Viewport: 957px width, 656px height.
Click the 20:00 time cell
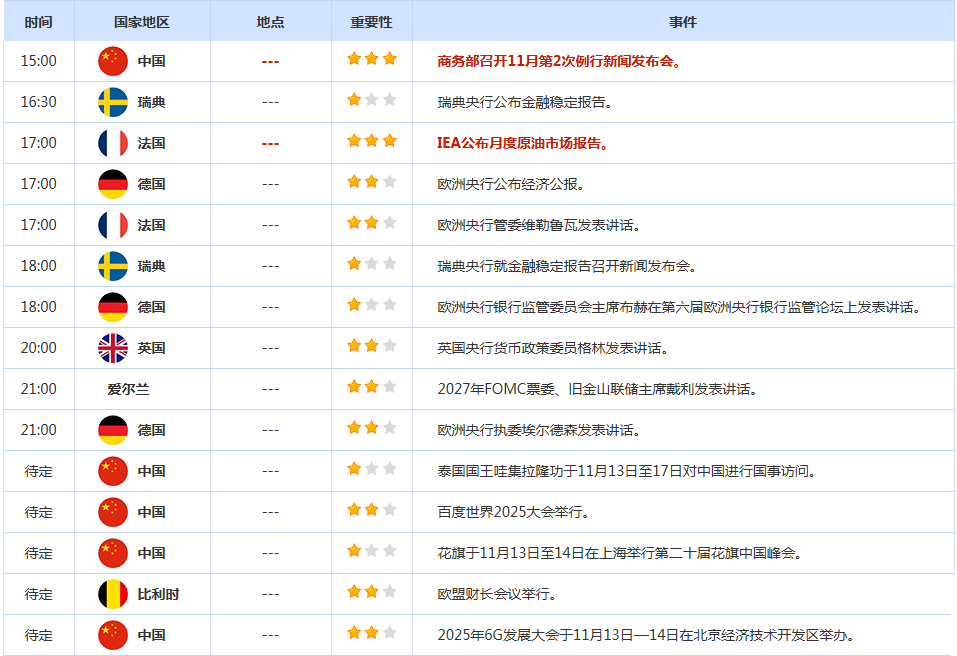[x=38, y=348]
